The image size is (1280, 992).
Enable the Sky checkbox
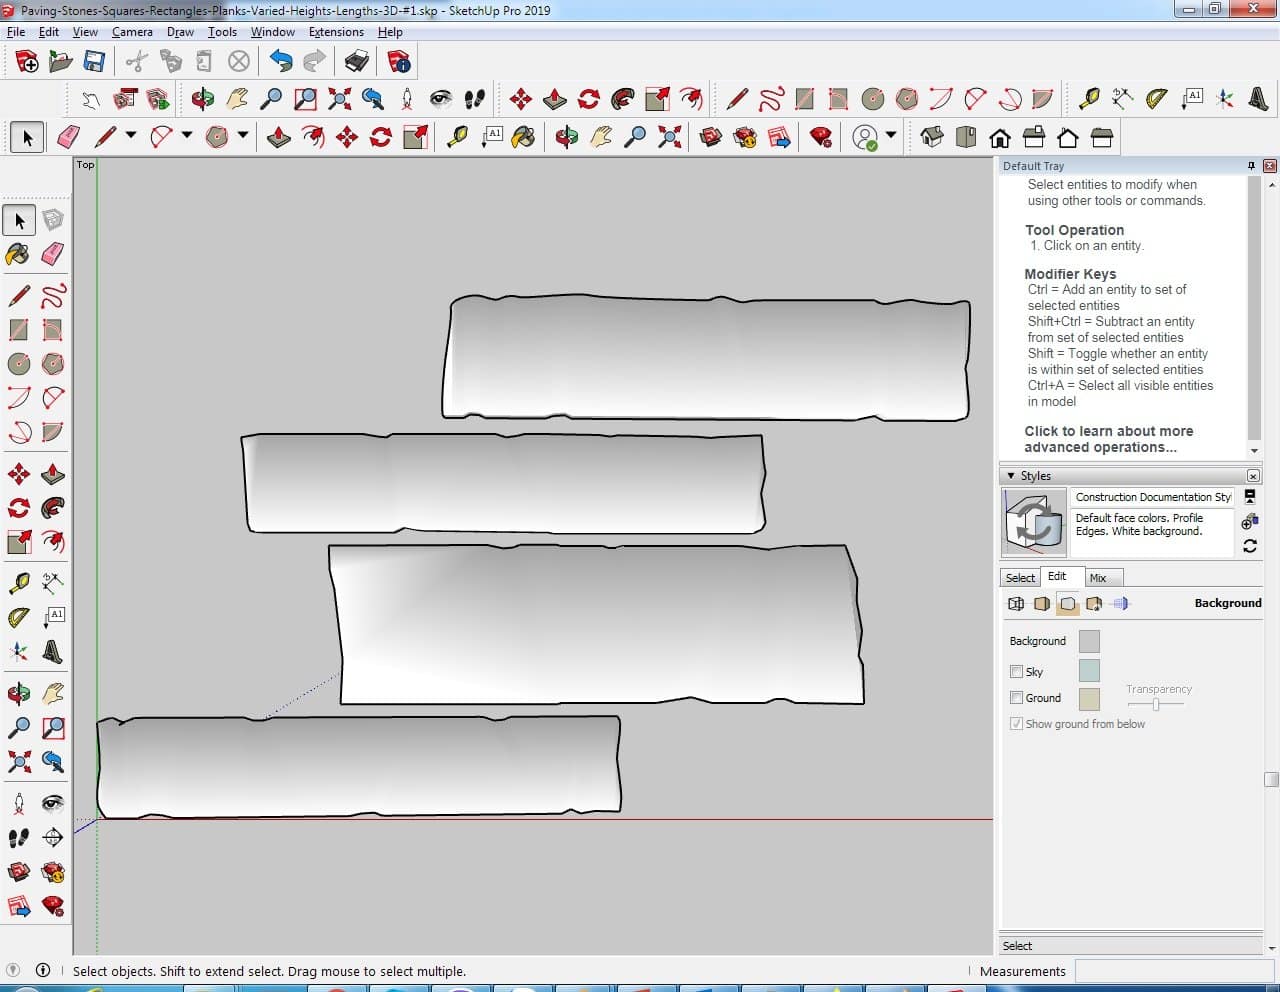click(x=1016, y=672)
